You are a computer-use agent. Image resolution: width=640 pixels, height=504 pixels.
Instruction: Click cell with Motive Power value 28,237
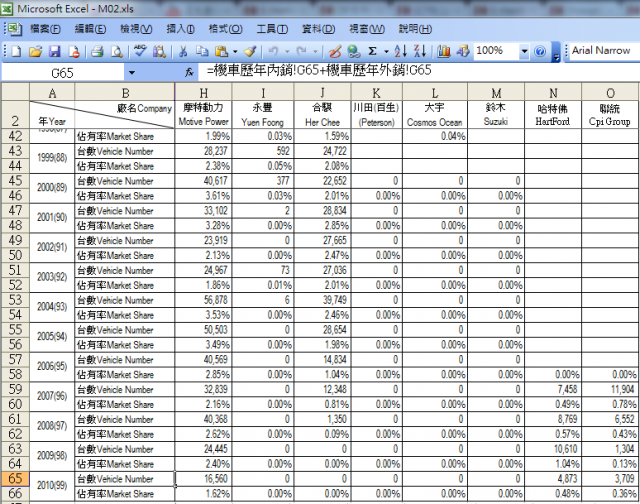(x=203, y=151)
